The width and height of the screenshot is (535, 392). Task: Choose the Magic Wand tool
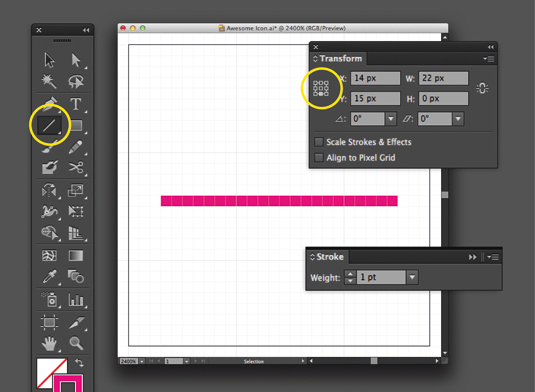click(49, 81)
